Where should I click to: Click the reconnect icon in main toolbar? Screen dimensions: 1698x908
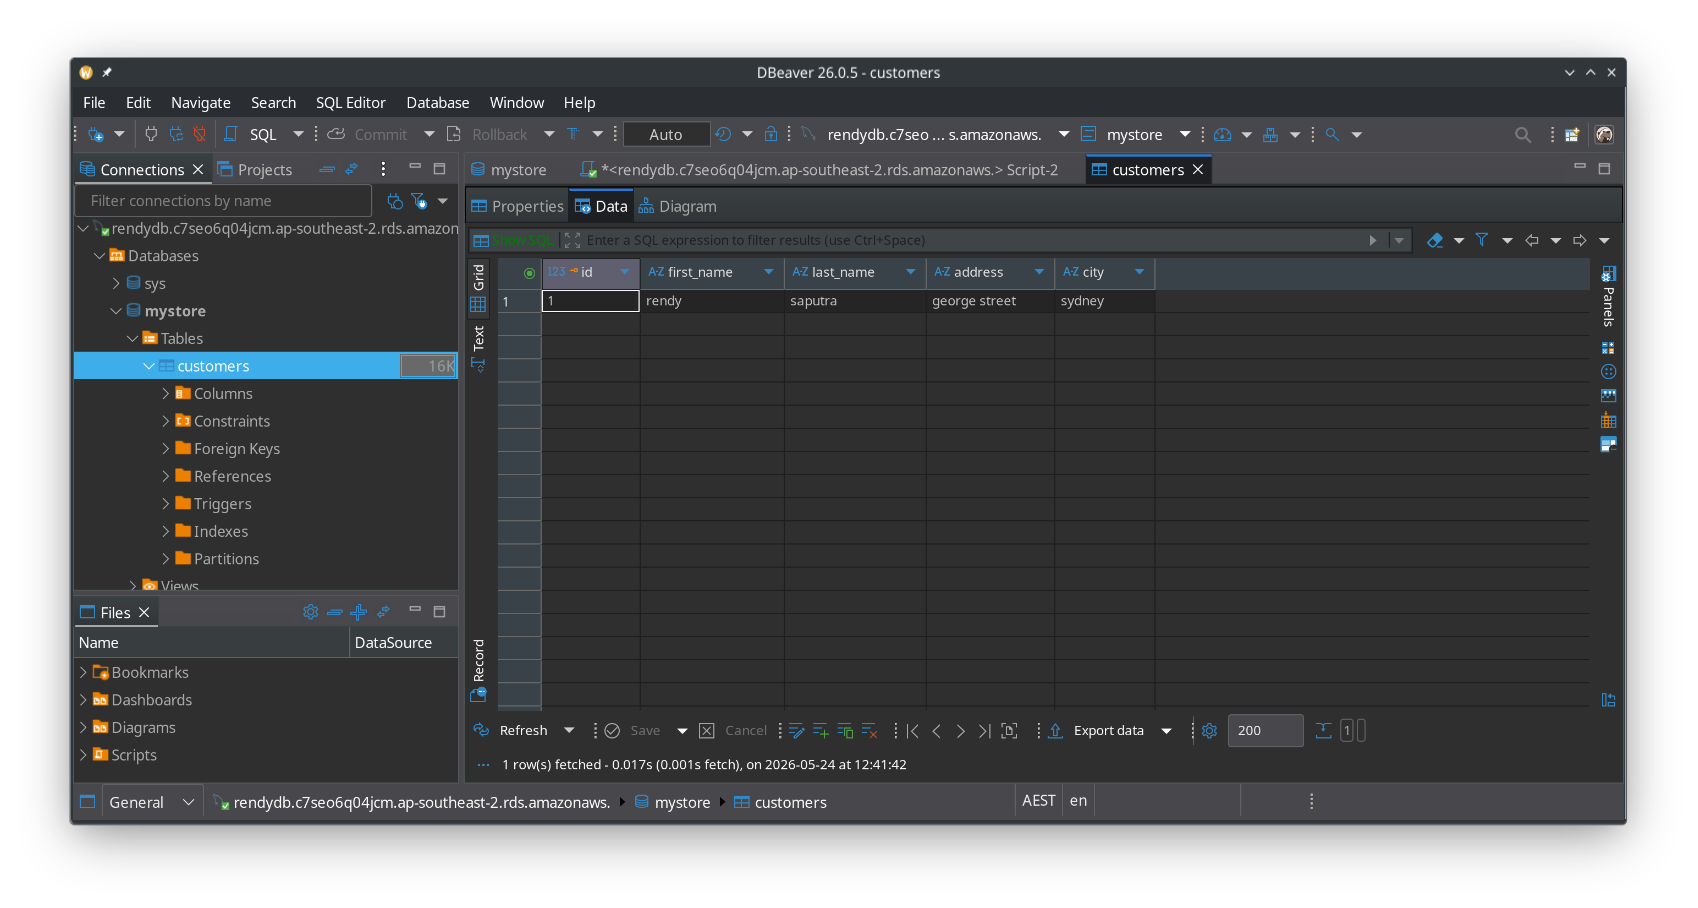pyautogui.click(x=176, y=134)
